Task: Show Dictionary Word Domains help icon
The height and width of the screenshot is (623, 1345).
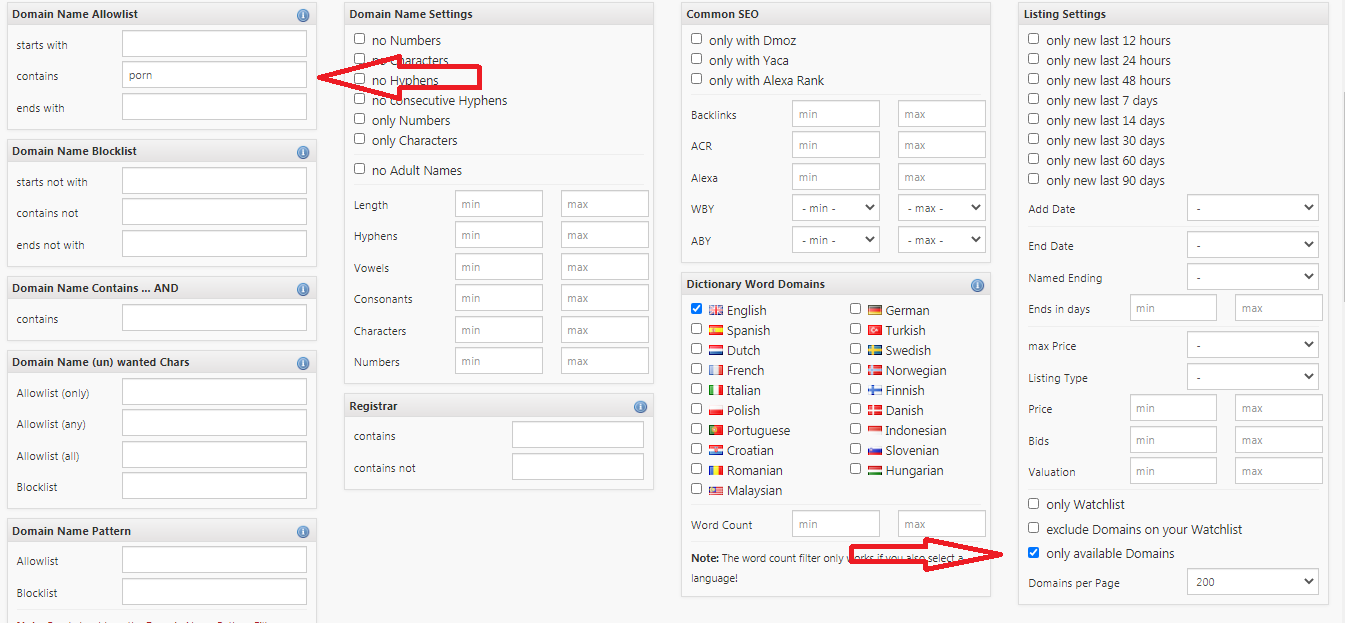Action: (x=977, y=285)
